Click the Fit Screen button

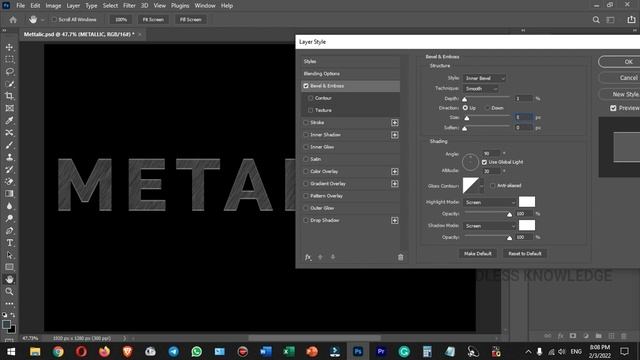[x=153, y=20]
